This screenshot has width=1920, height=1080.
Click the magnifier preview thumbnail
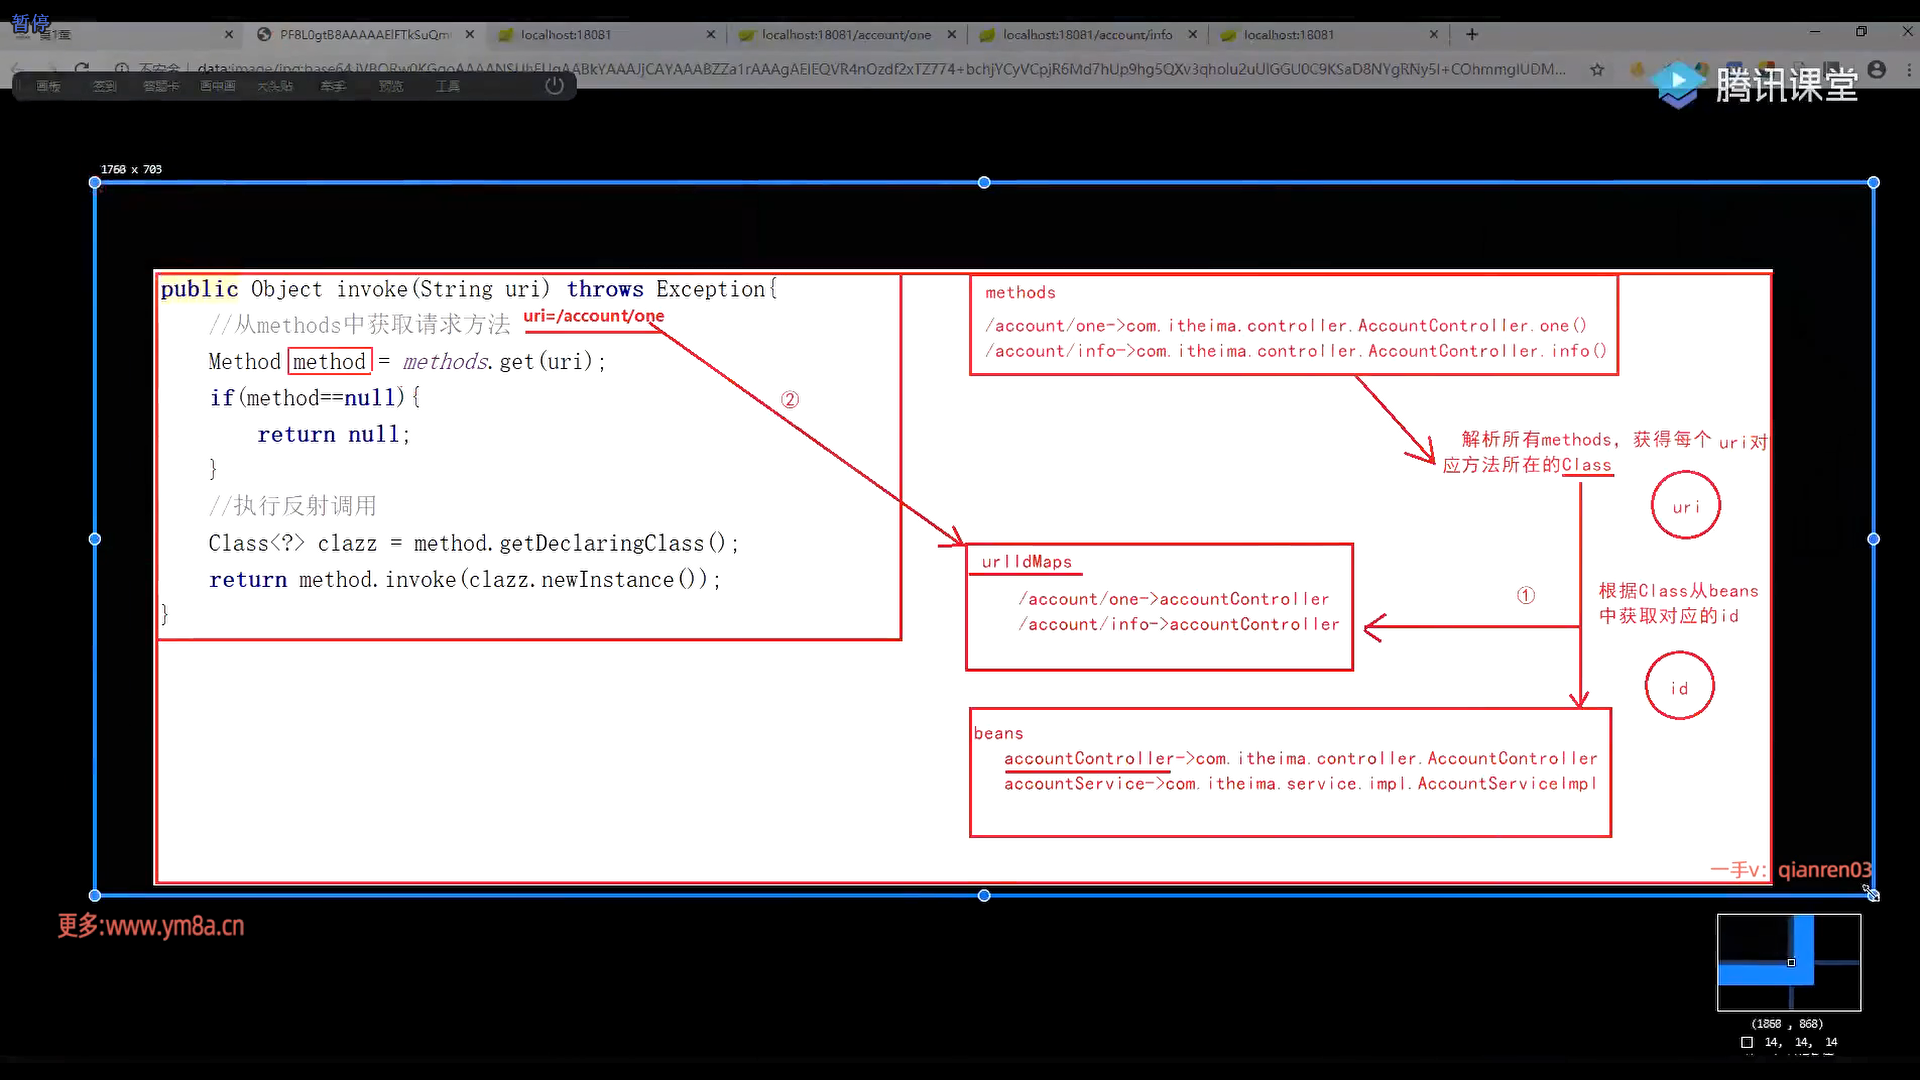click(1789, 962)
